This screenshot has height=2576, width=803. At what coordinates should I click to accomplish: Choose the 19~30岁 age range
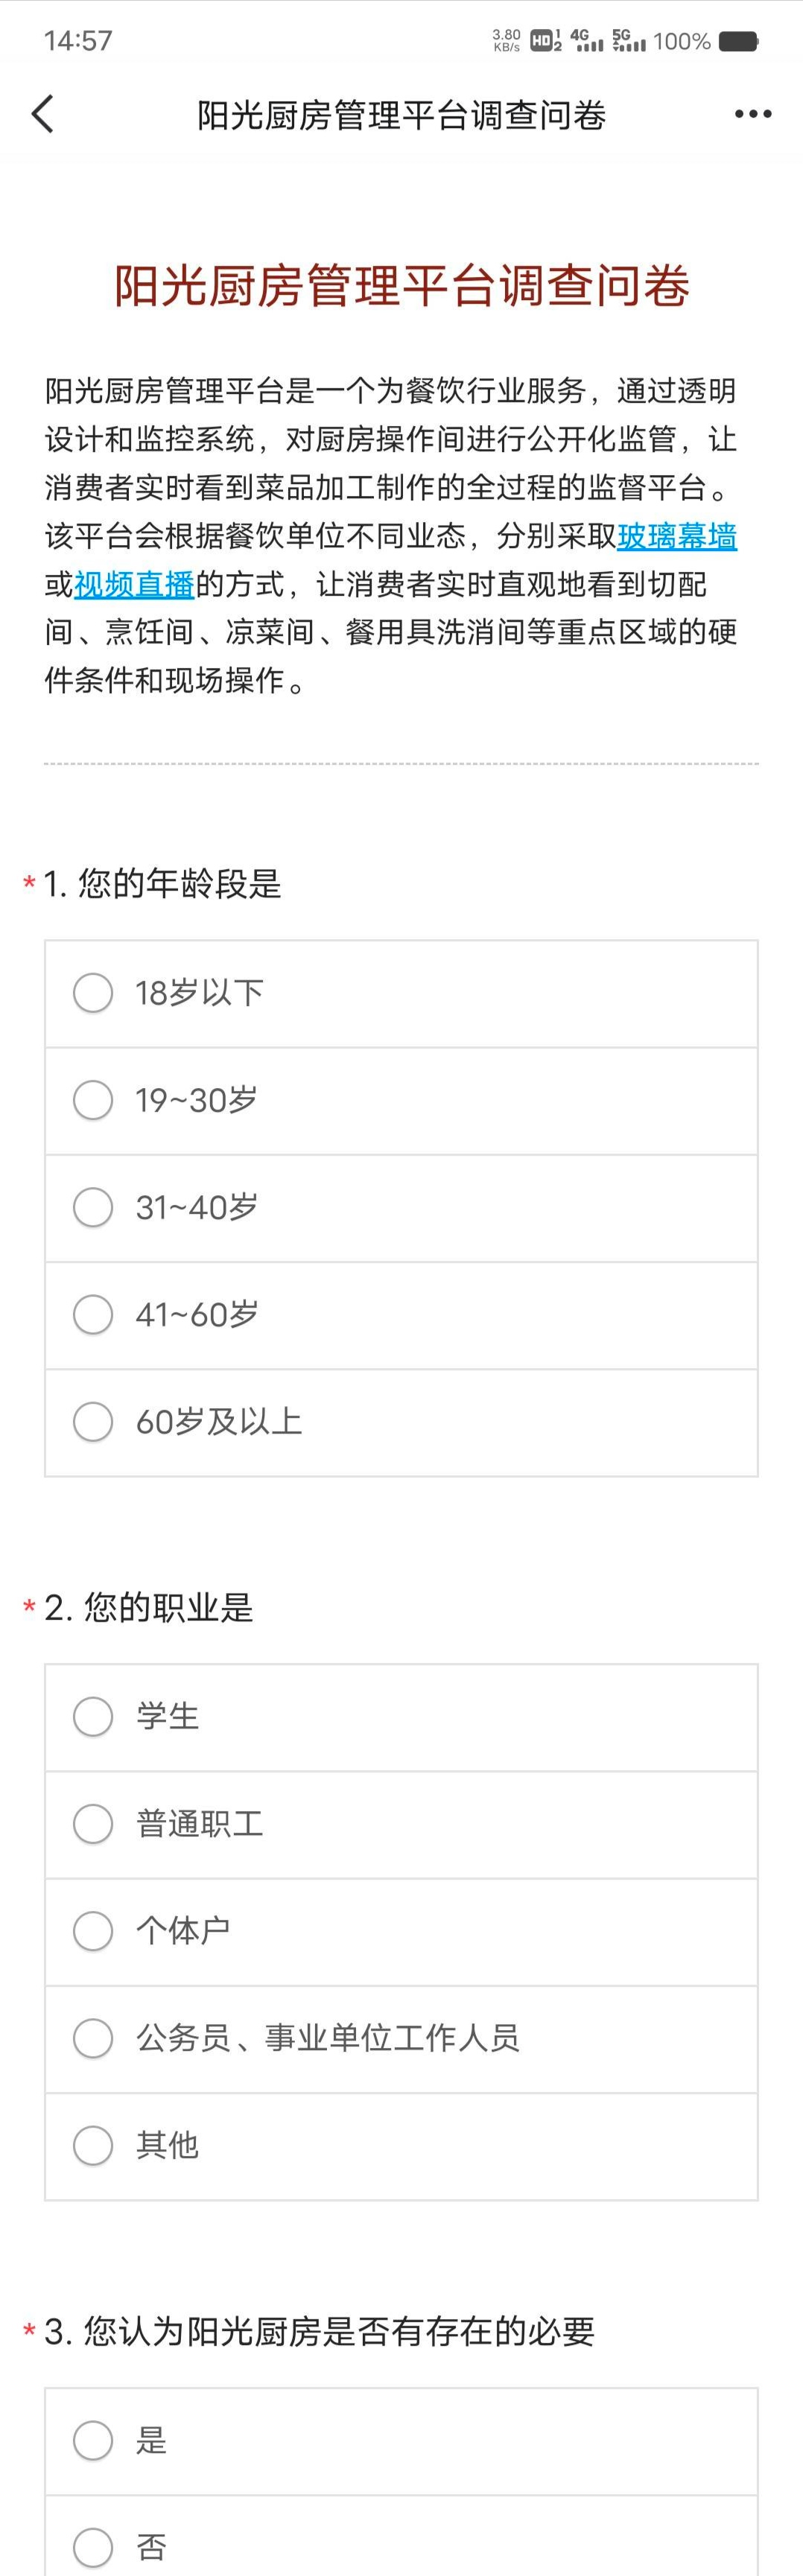93,1100
